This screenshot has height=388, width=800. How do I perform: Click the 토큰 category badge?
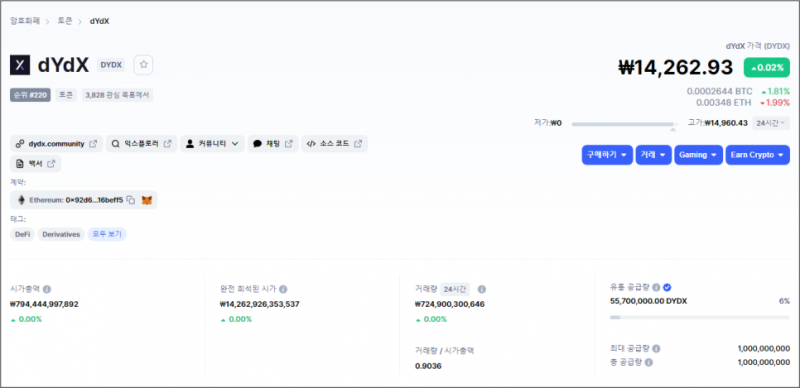(66, 95)
